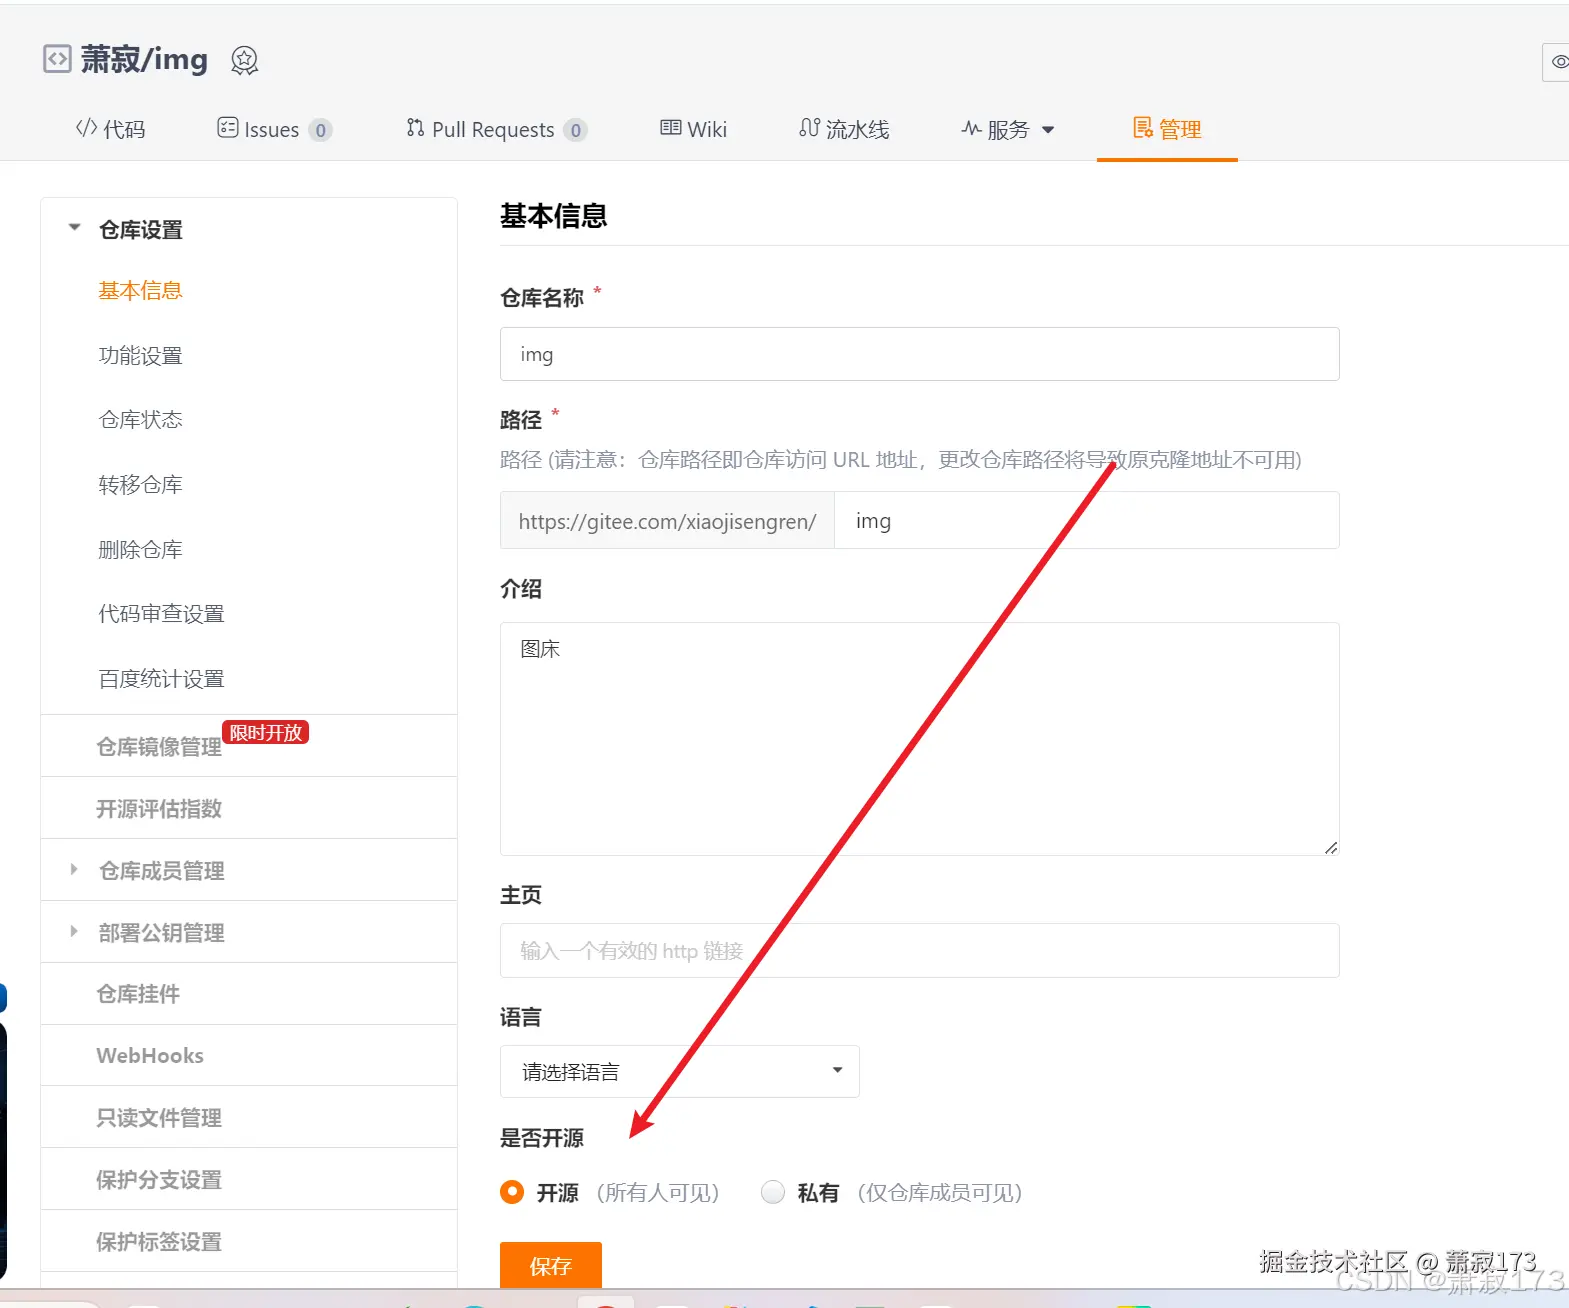1569x1308 pixels.
Task: Open 保护分支设置
Action: [159, 1180]
